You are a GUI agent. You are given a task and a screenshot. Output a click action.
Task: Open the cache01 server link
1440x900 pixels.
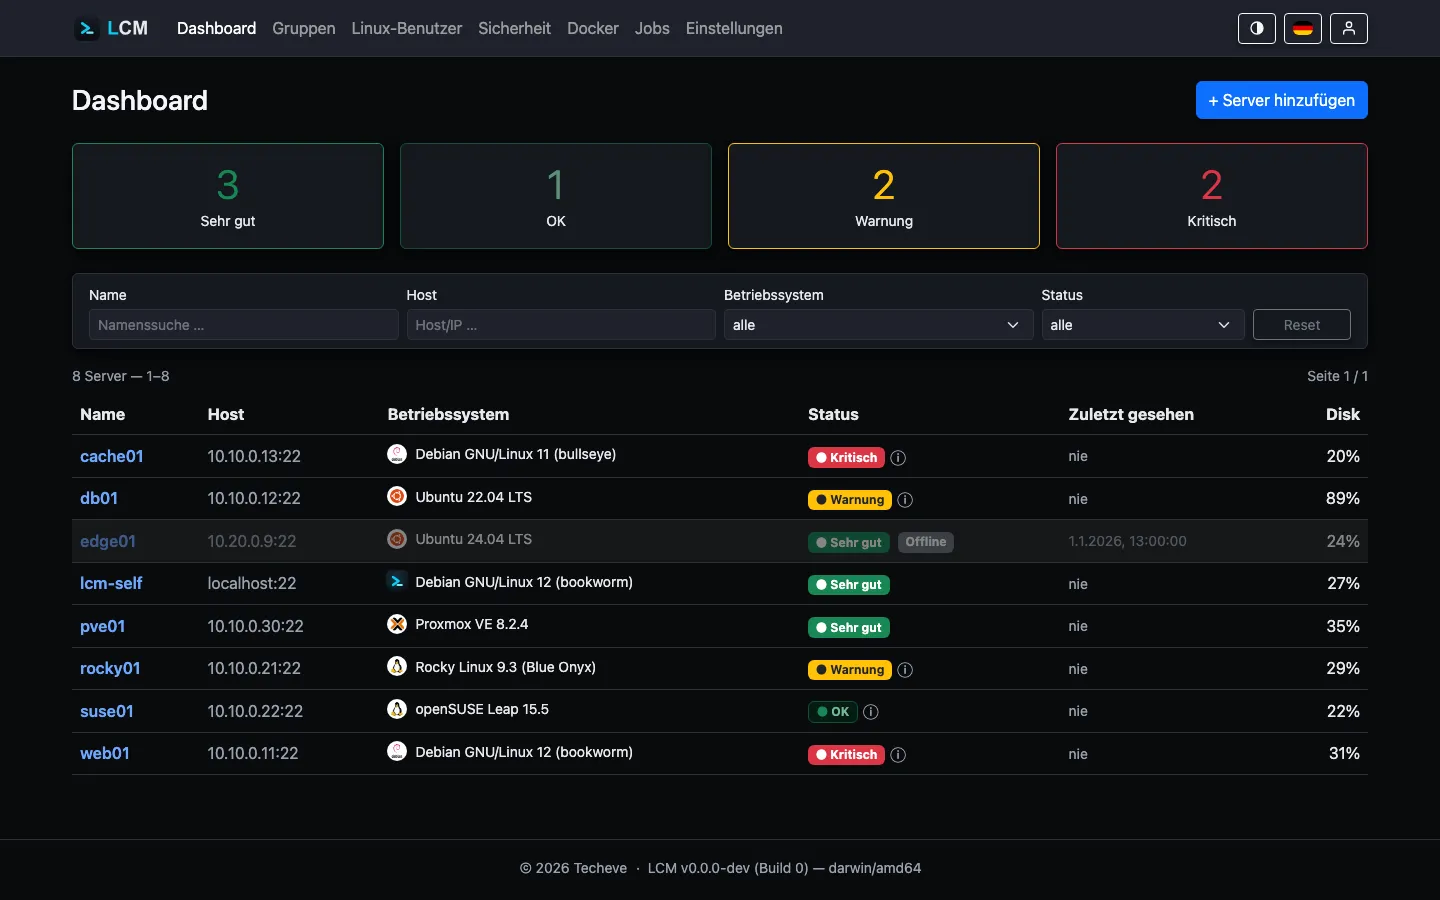[112, 456]
